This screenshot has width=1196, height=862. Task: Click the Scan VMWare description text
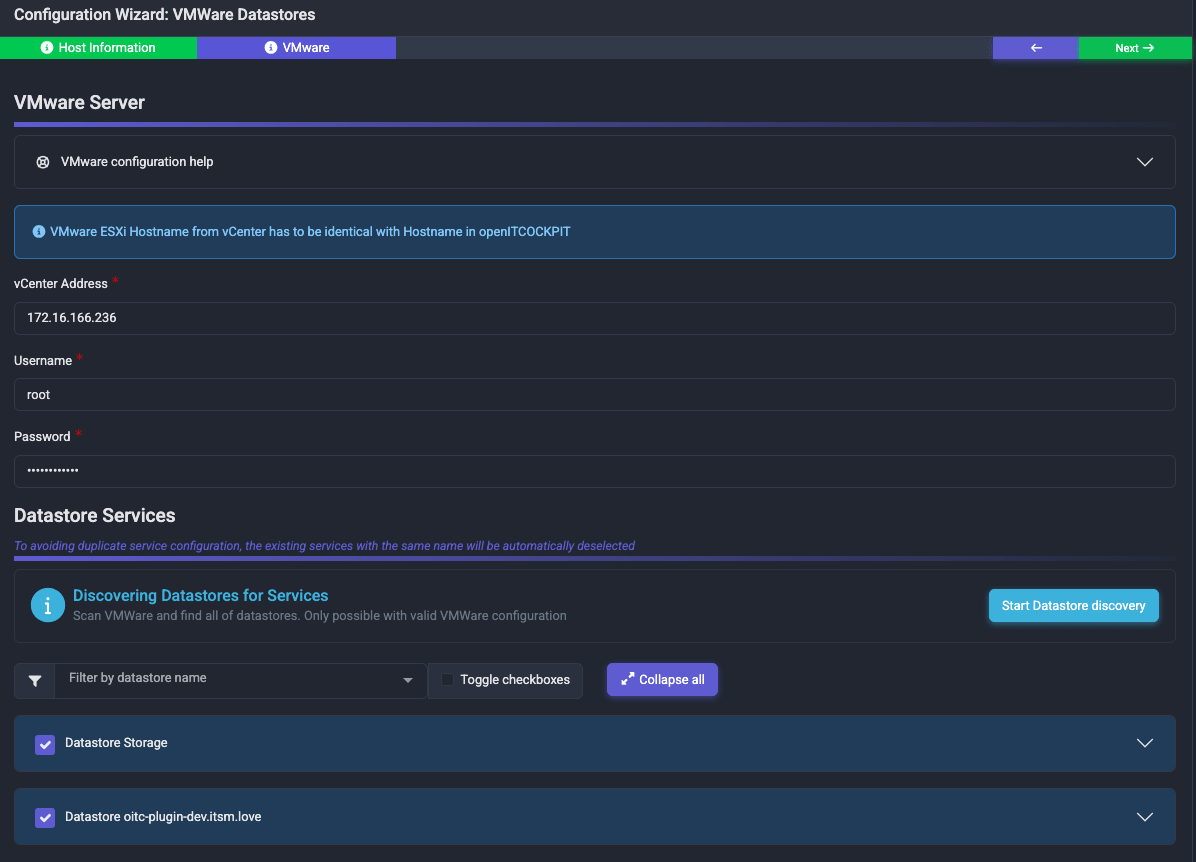(x=320, y=616)
